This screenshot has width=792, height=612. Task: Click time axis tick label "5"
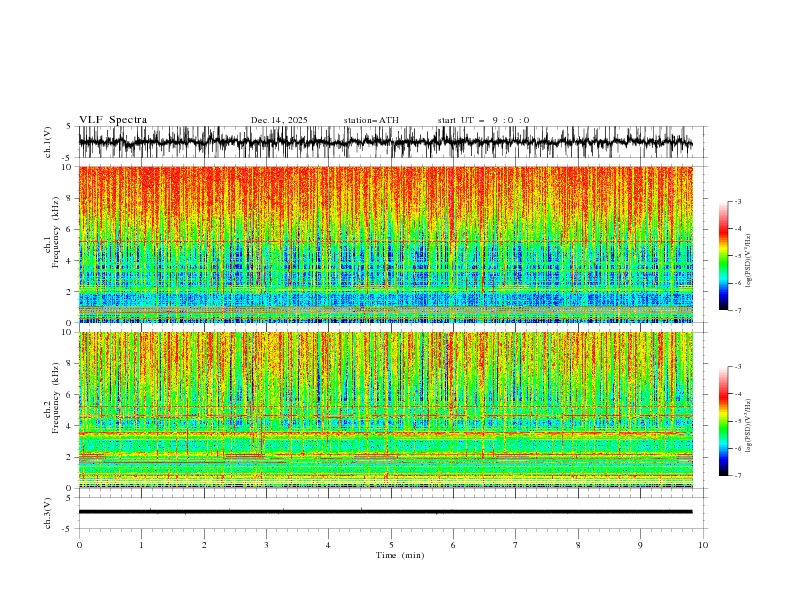pyautogui.click(x=391, y=545)
